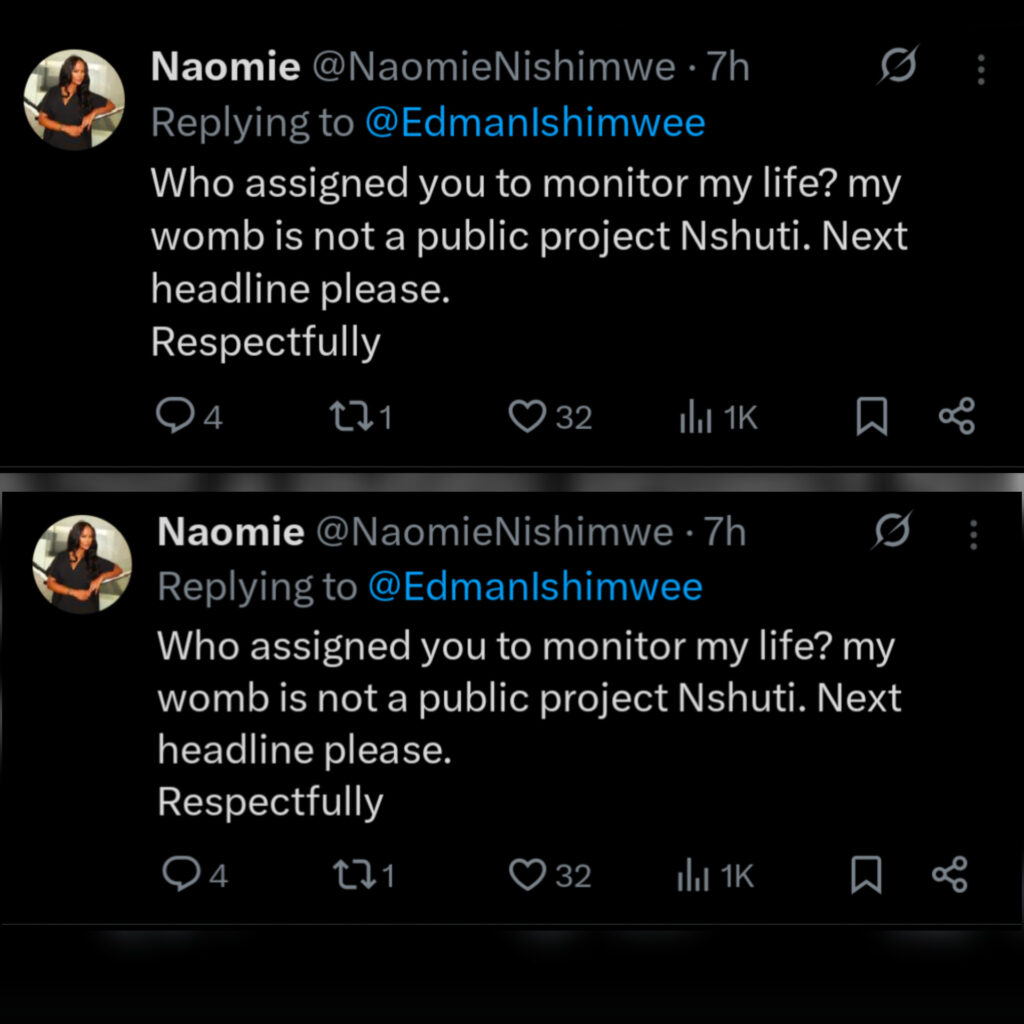
Task: Open more options menu on top tweet
Action: 981,69
